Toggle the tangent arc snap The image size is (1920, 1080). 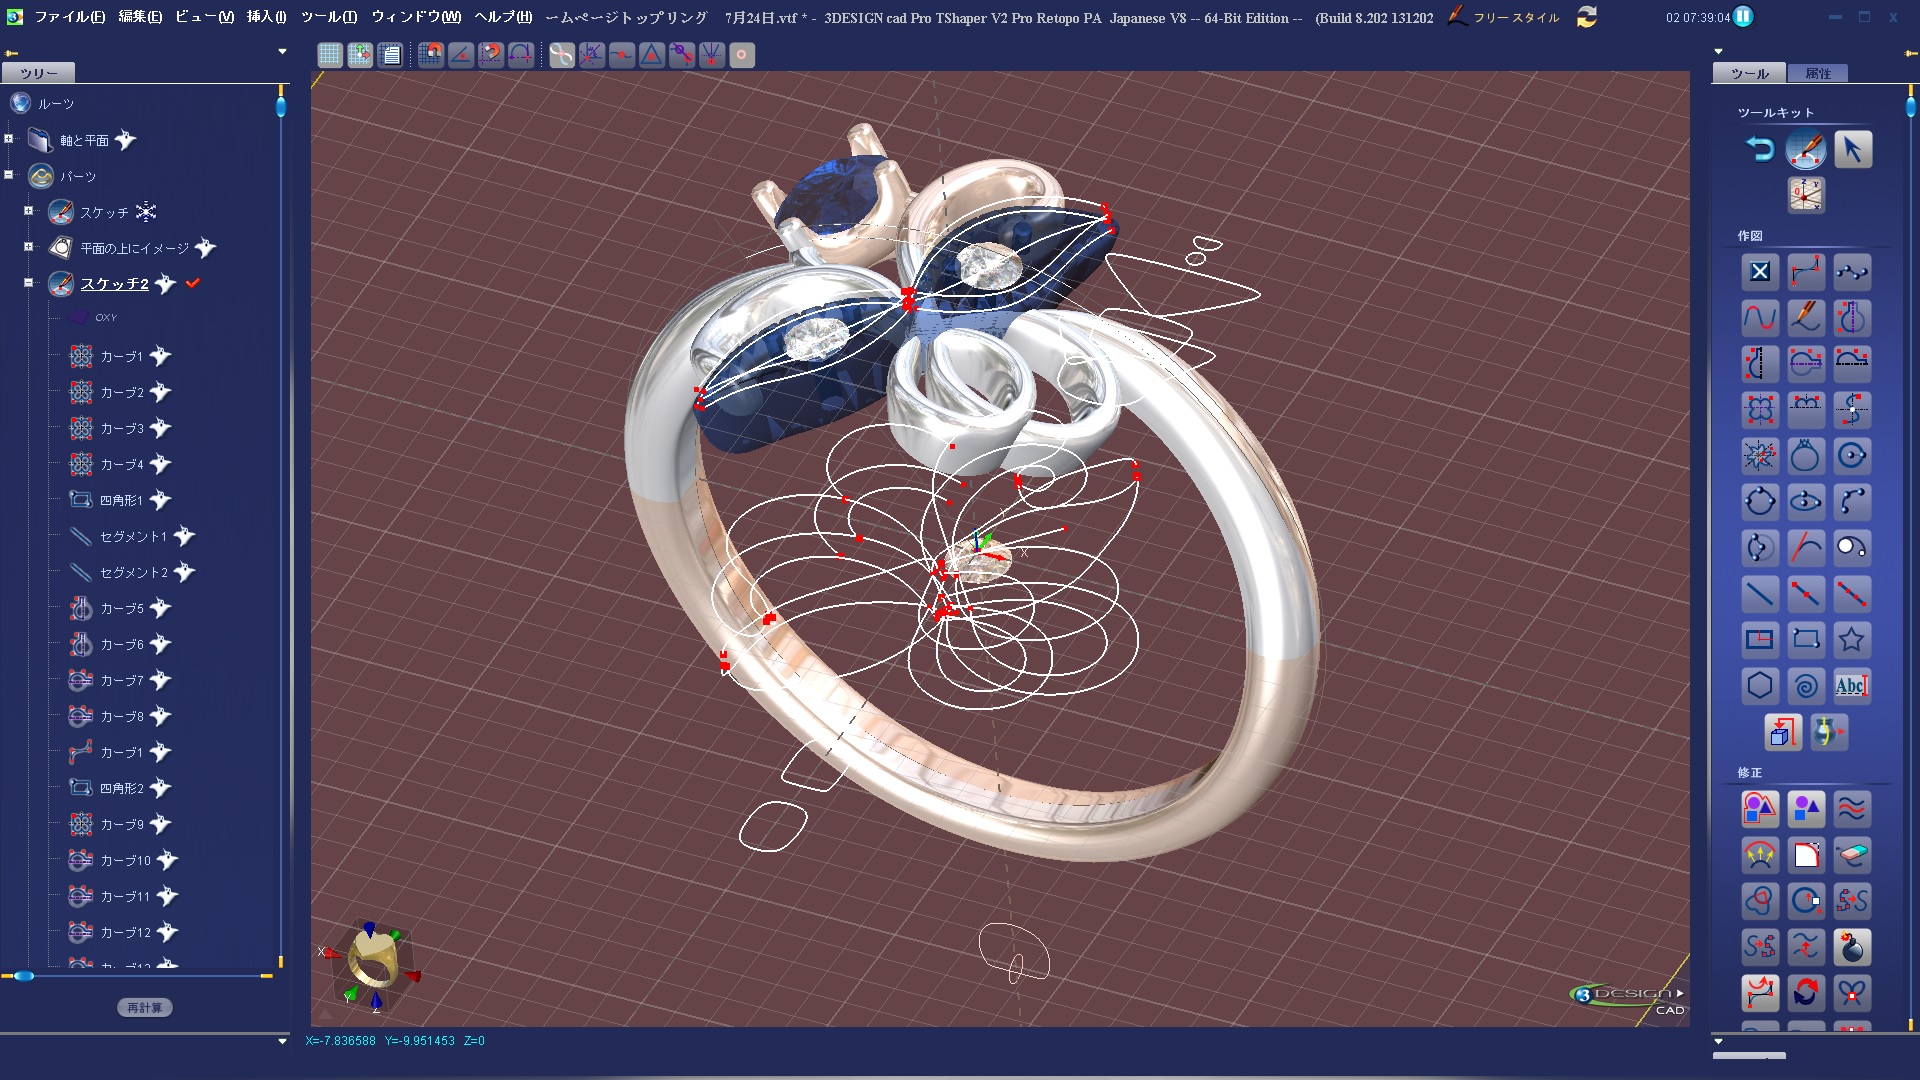521,55
